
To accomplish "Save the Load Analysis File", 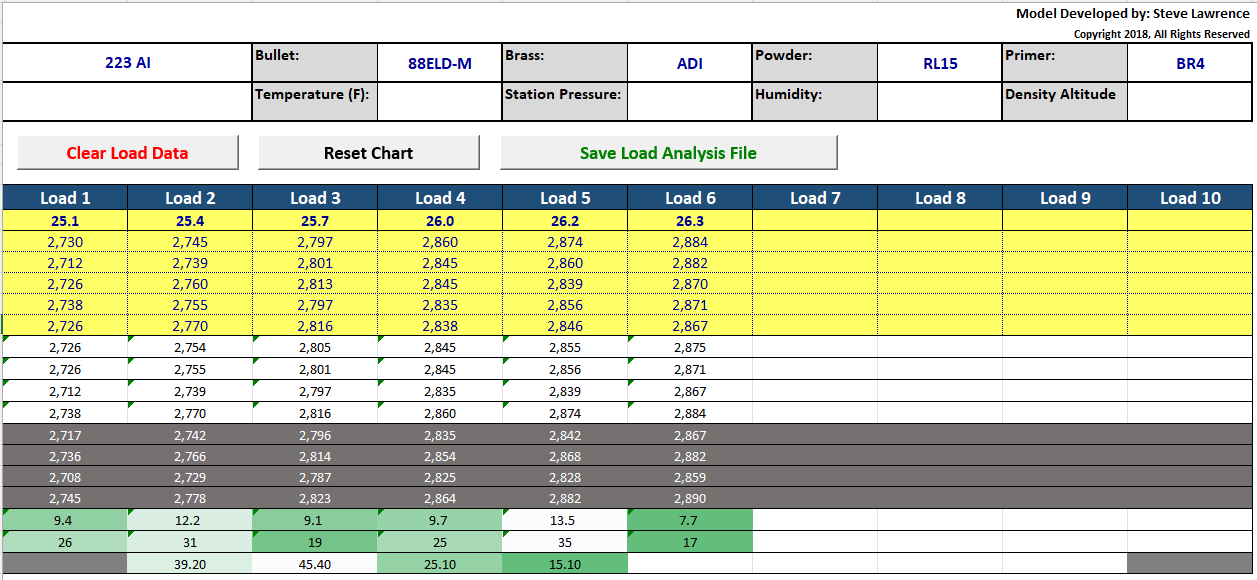I will coord(668,153).
